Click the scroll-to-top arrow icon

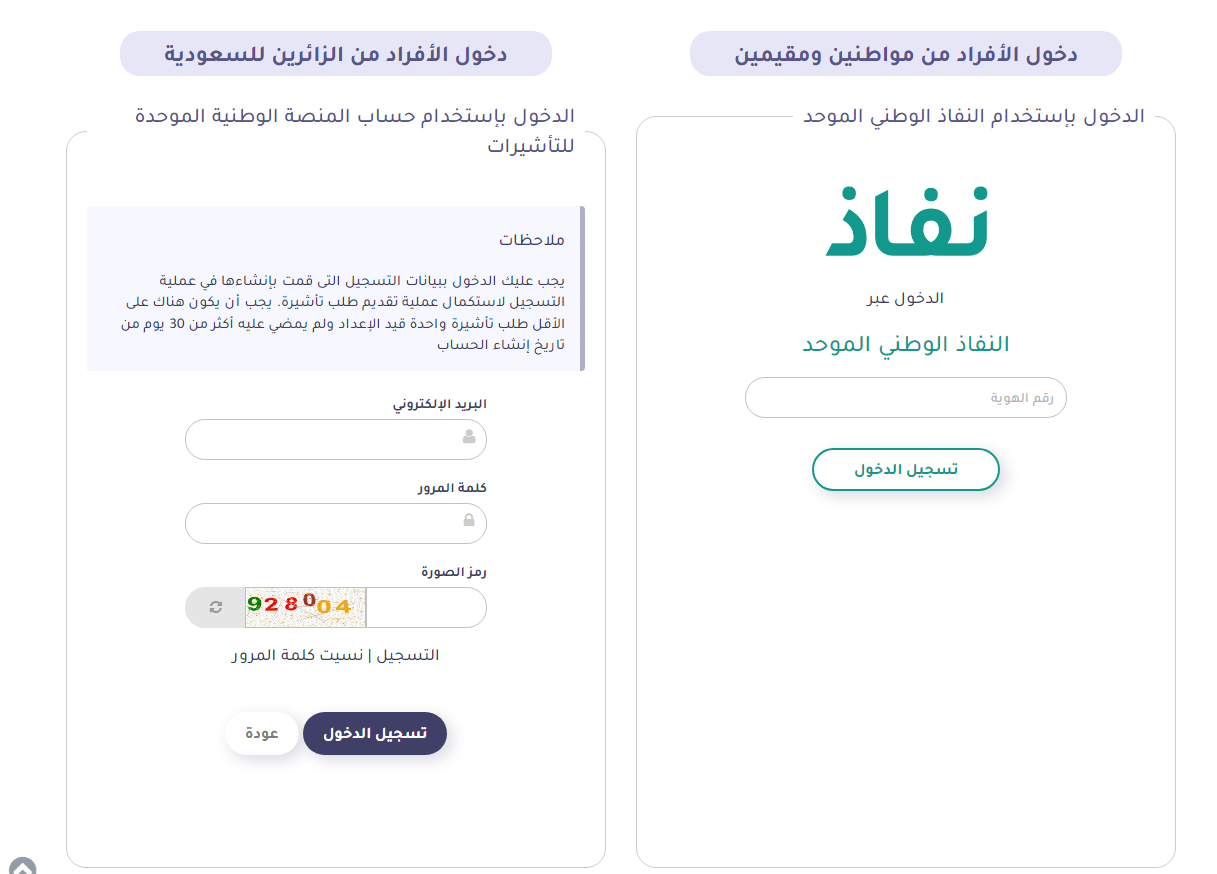22,867
